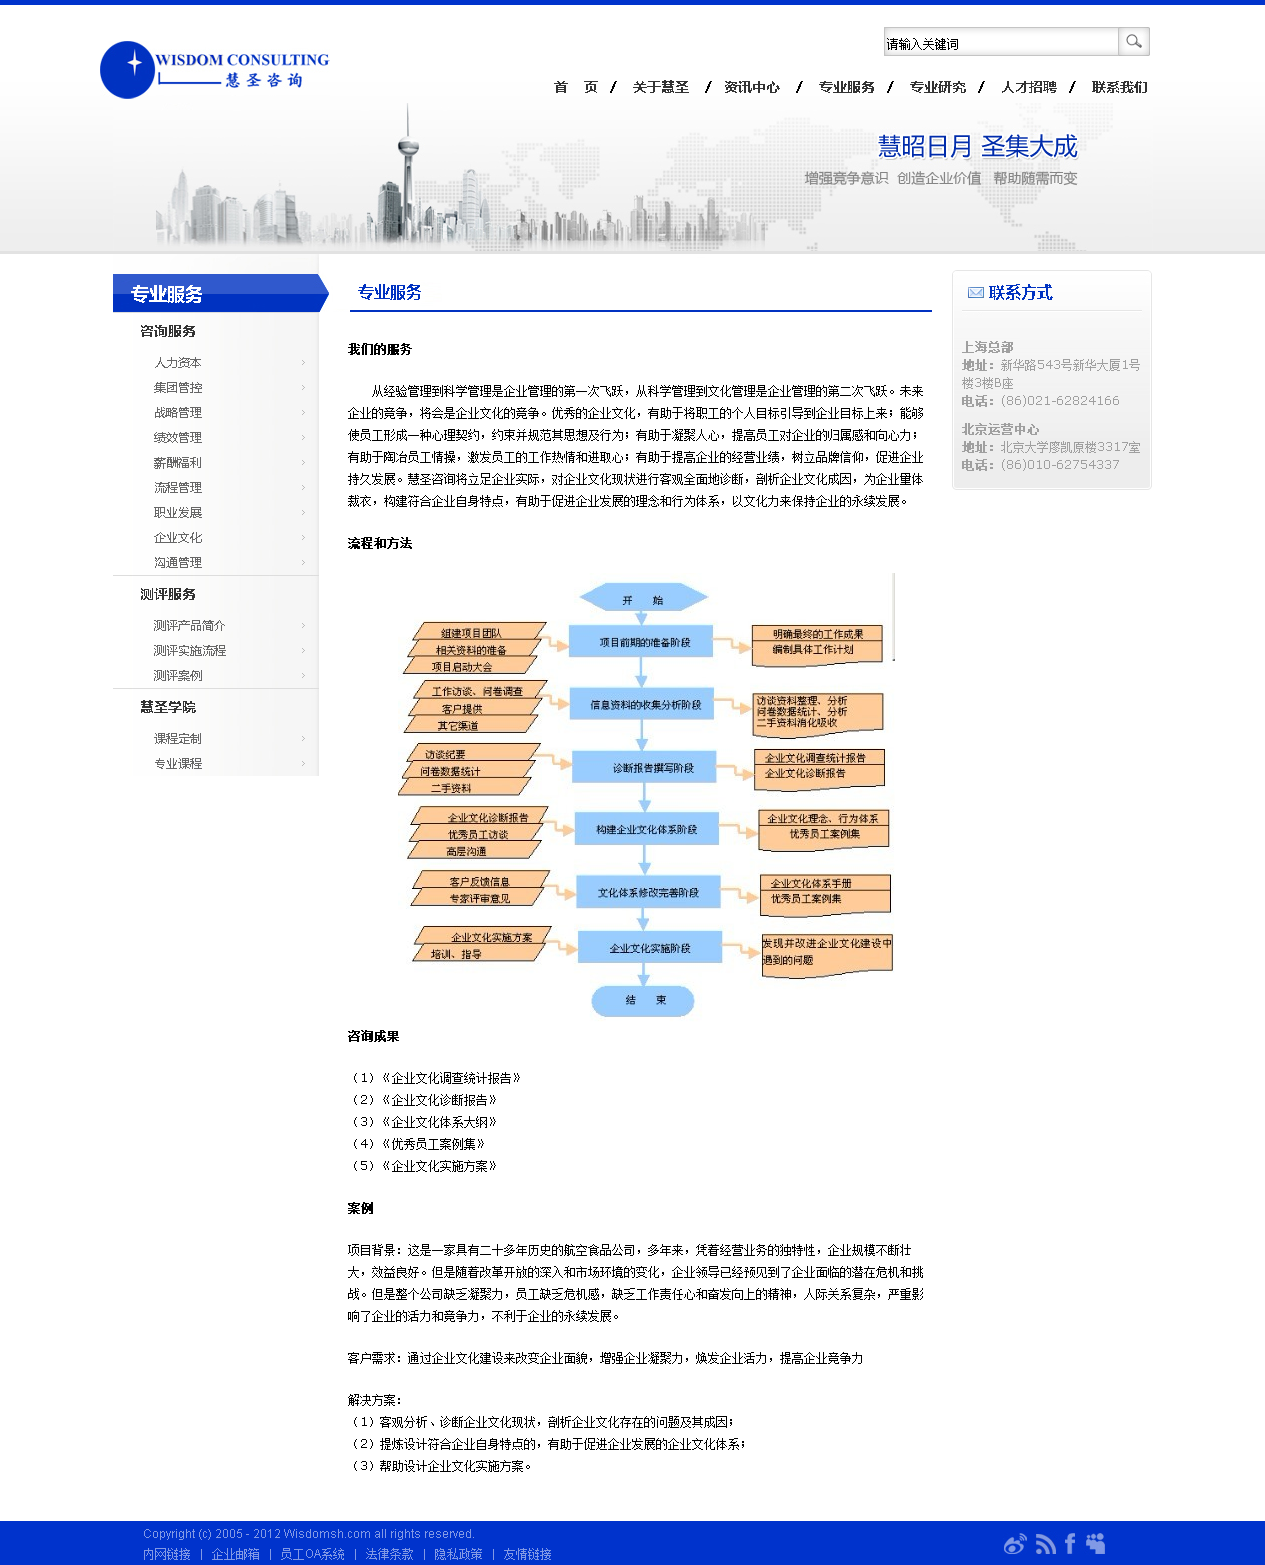
Task: Click the keyword search input field
Action: point(1000,42)
